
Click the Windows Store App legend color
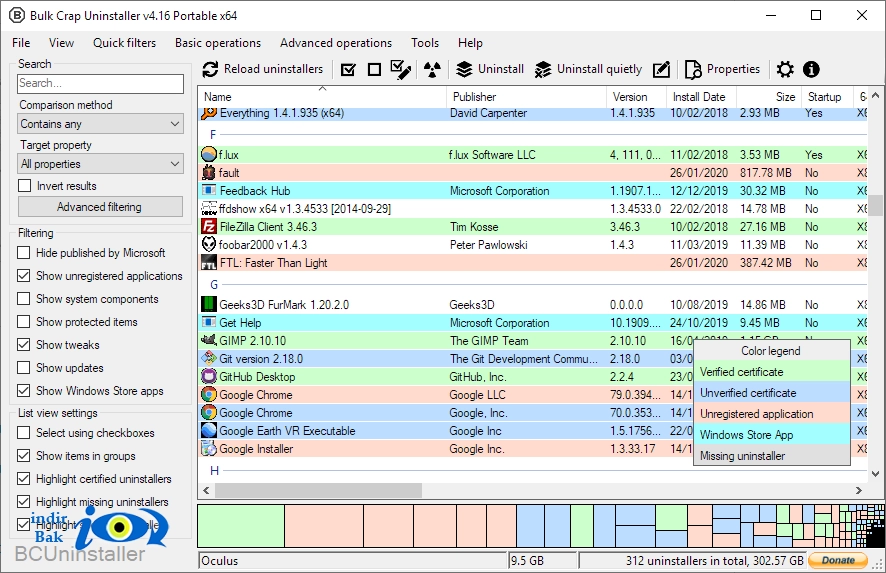[x=771, y=435]
